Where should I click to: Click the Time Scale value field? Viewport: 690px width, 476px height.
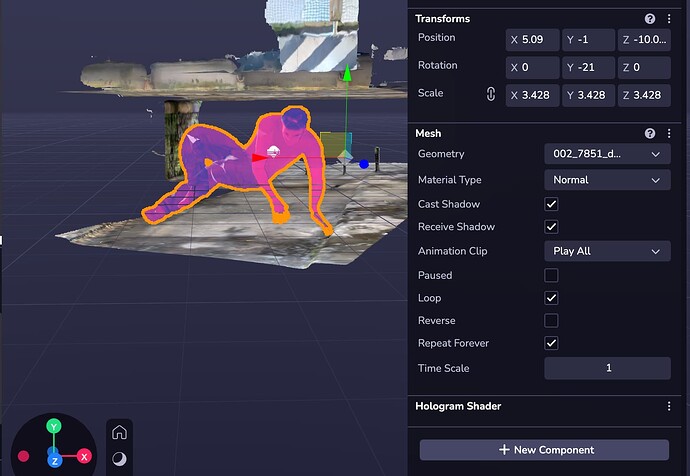click(607, 368)
